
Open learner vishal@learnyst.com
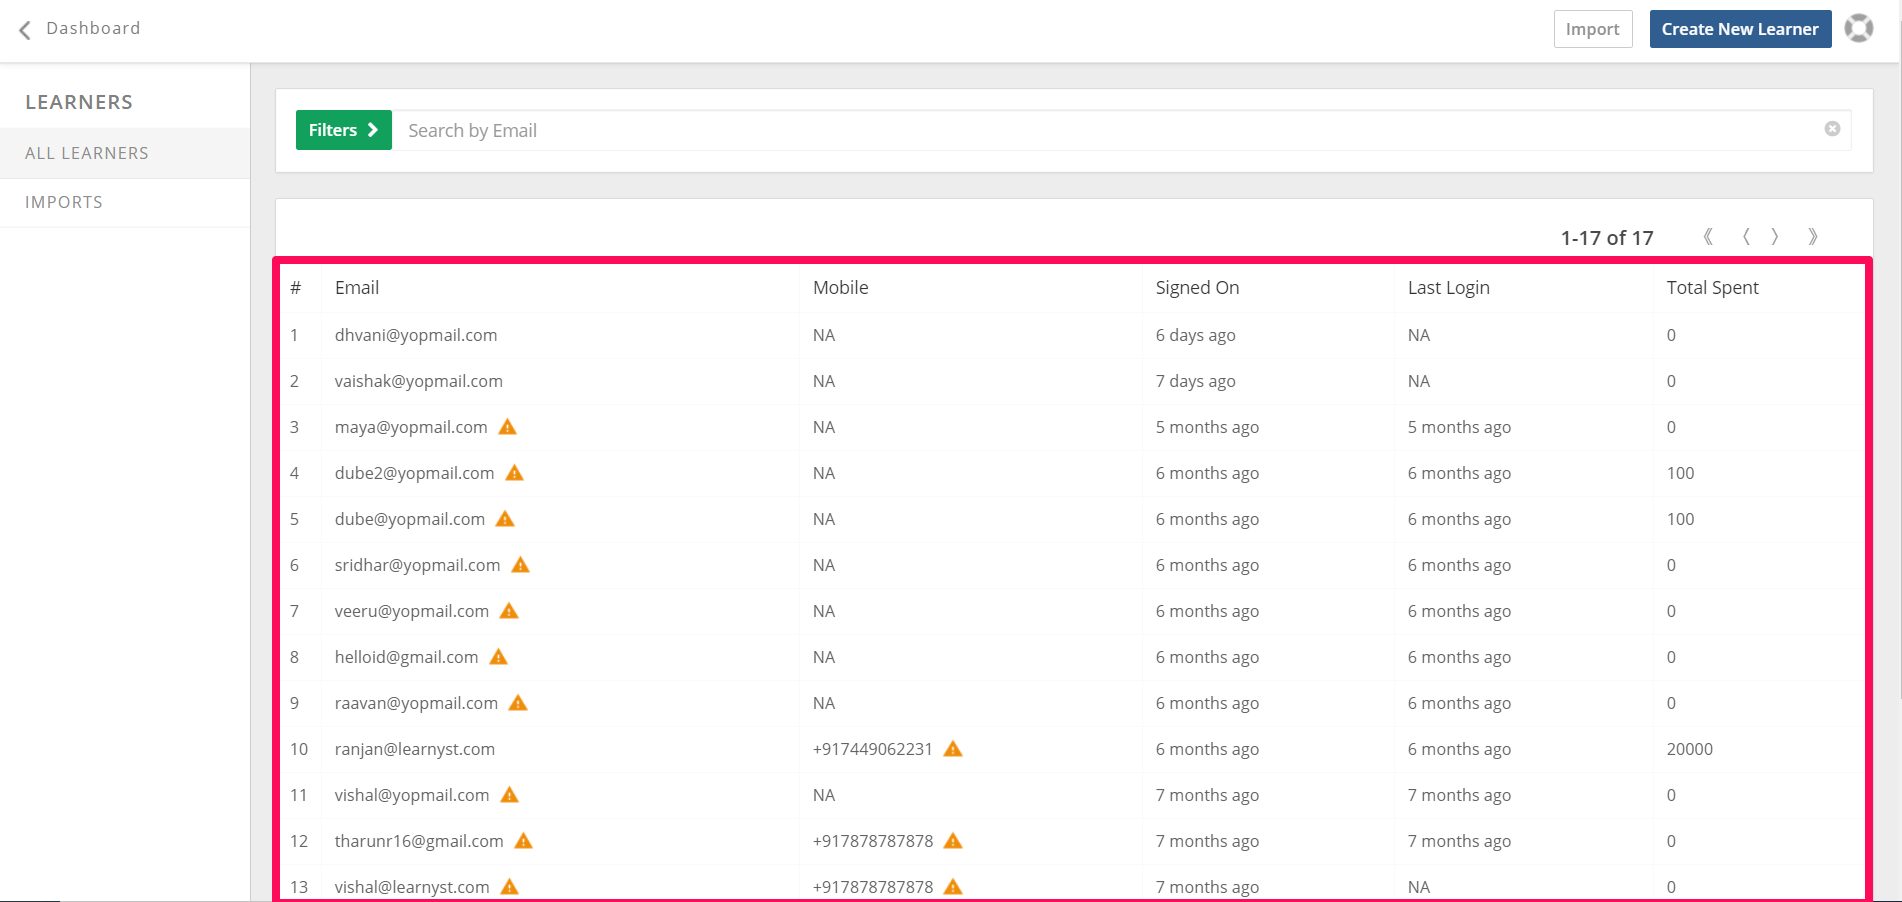point(412,887)
